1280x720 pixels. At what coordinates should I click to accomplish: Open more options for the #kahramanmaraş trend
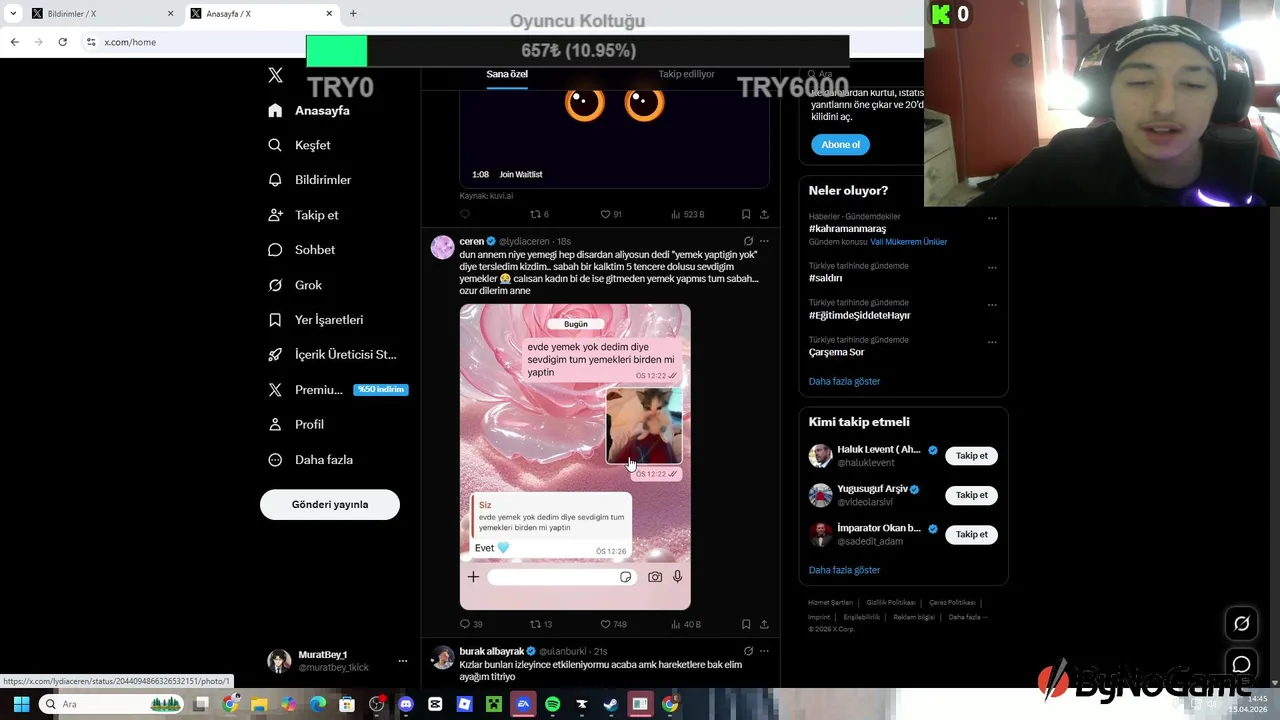click(992, 217)
